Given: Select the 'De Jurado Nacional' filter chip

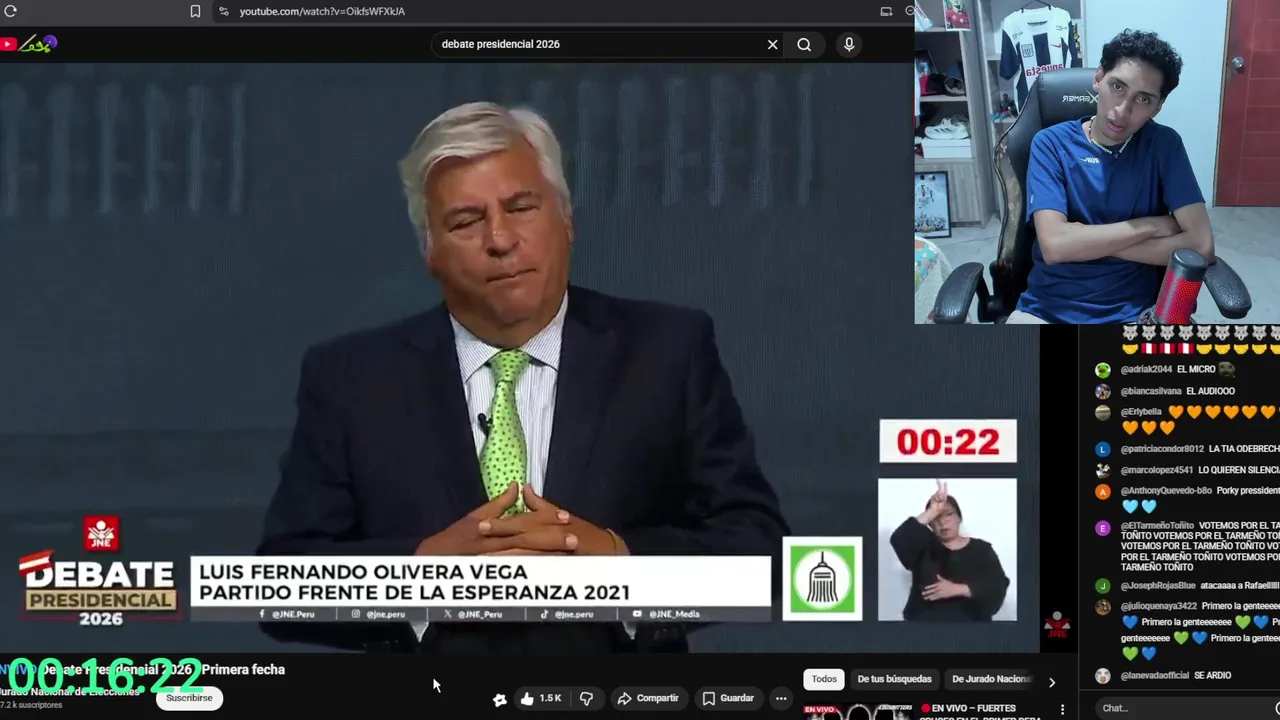Looking at the screenshot, I should pos(989,679).
